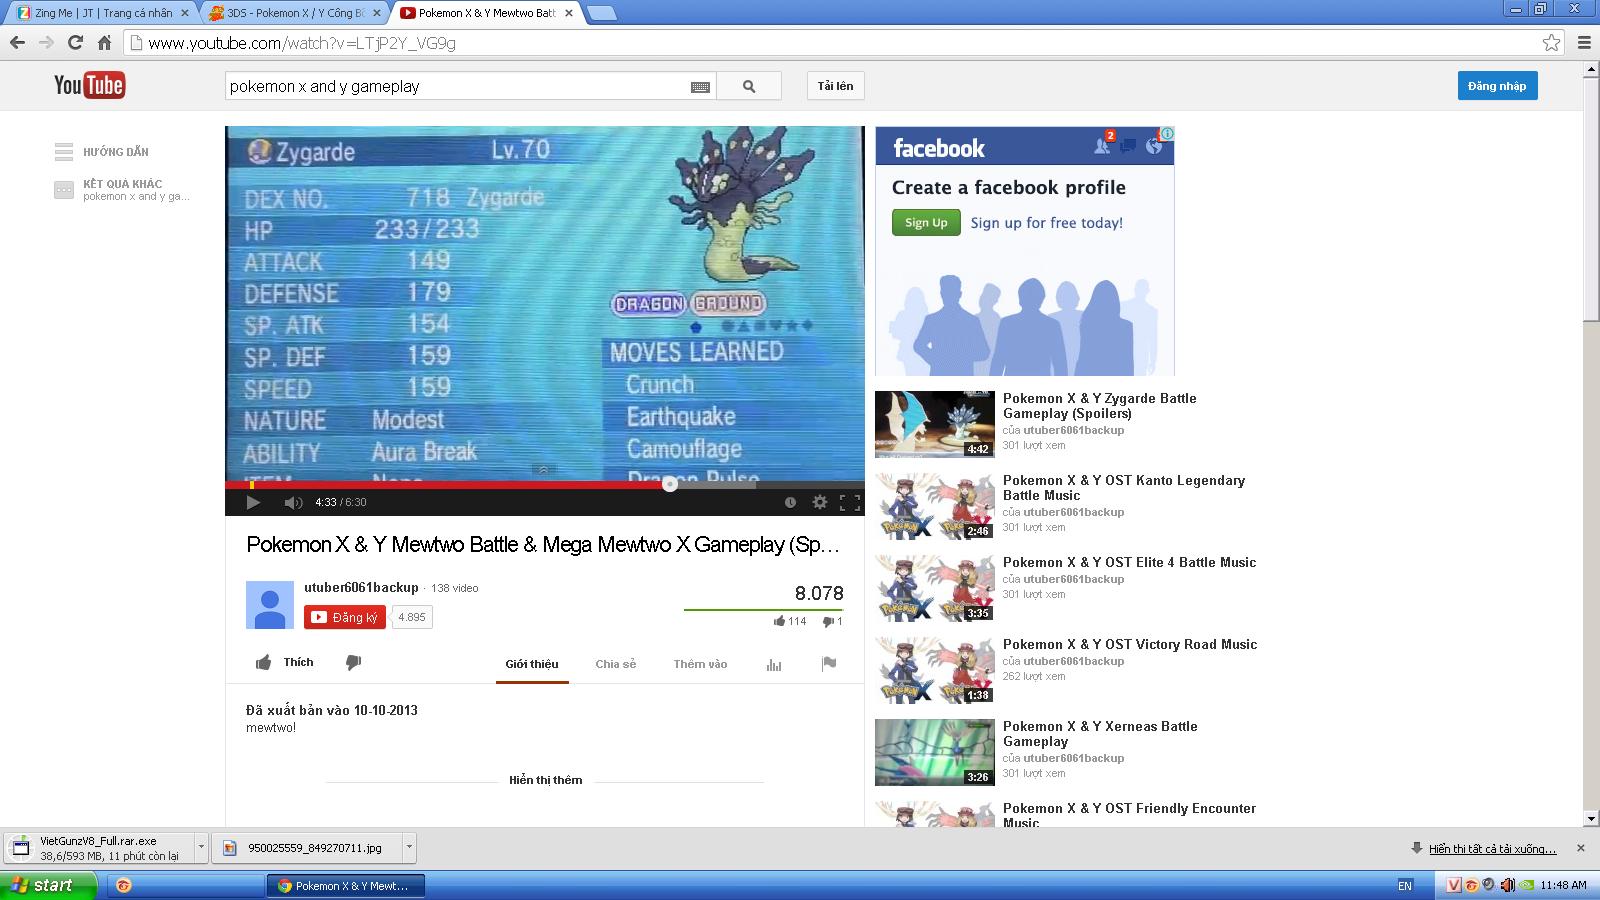Click the Watch Later clock icon

790,502
